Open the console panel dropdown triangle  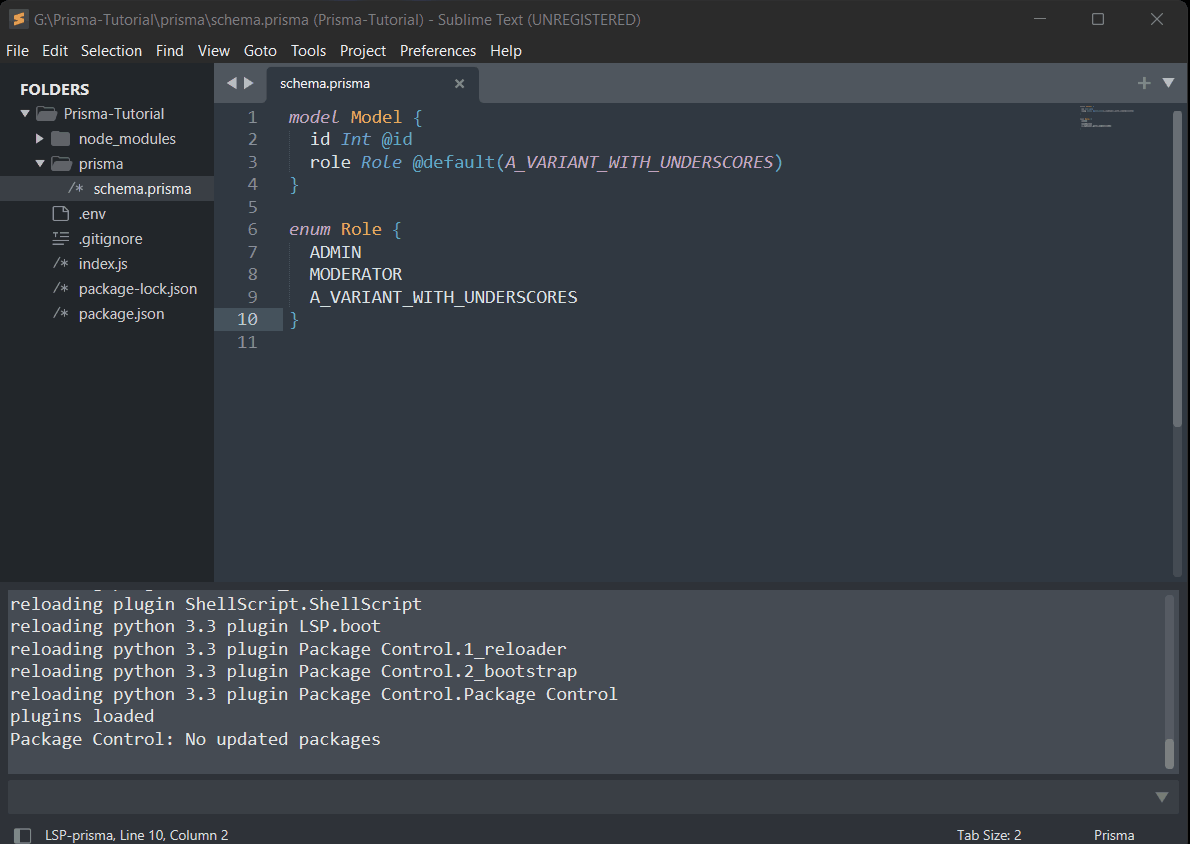pyautogui.click(x=1161, y=796)
